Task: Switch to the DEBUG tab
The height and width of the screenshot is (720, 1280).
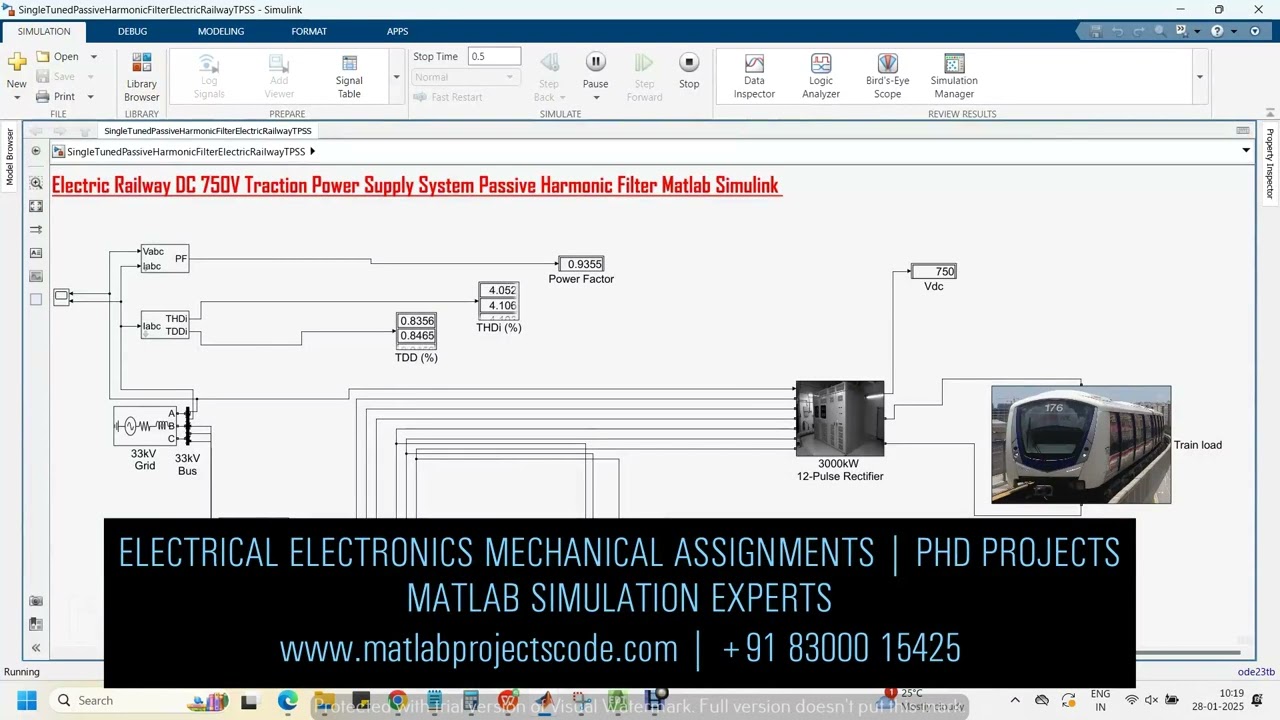Action: (x=132, y=31)
